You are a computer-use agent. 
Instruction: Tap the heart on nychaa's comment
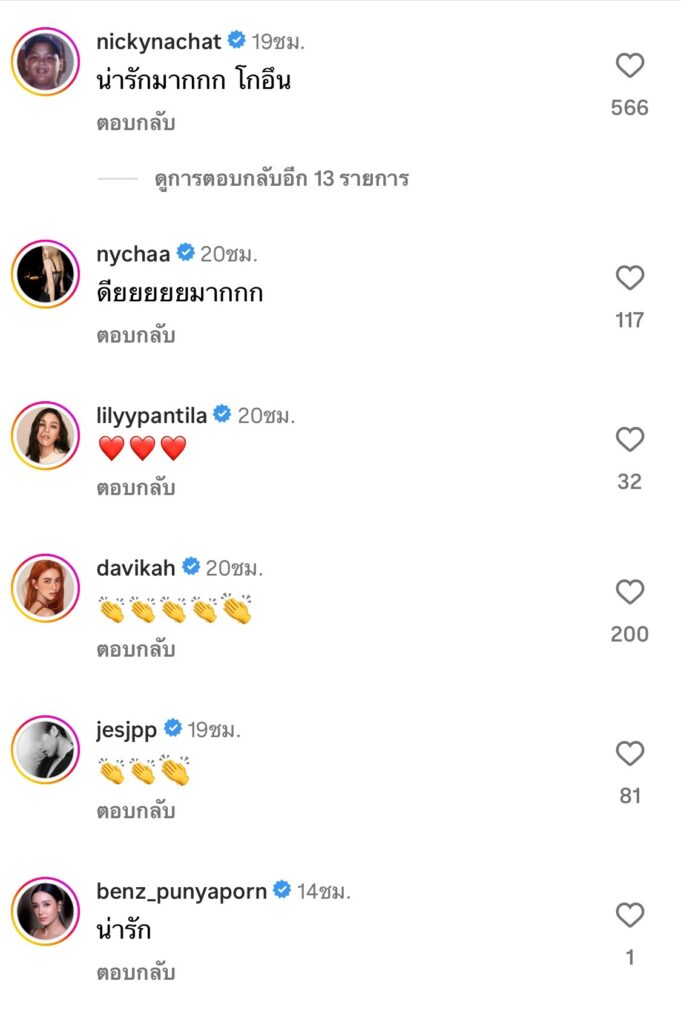click(x=629, y=278)
